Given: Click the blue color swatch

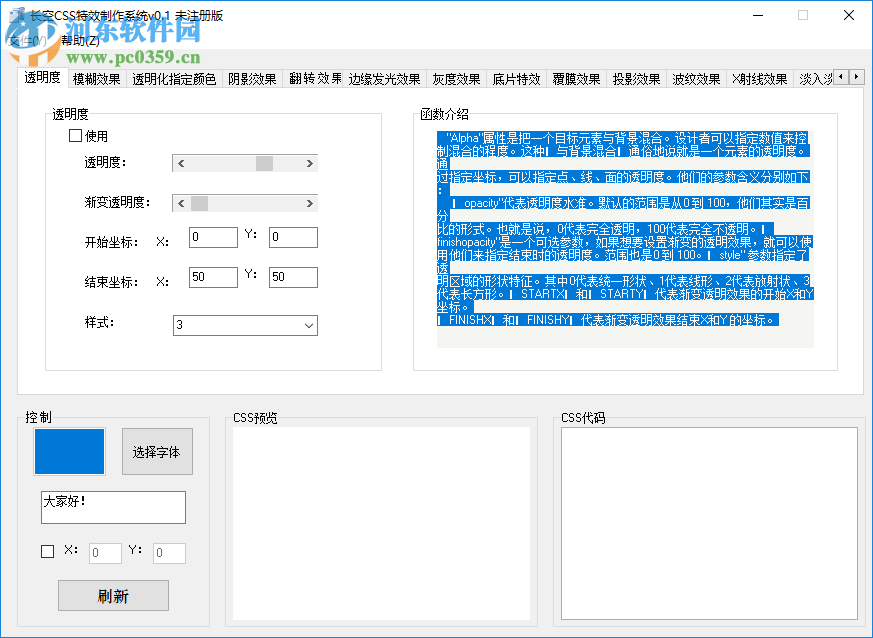Looking at the screenshot, I should pos(69,451).
